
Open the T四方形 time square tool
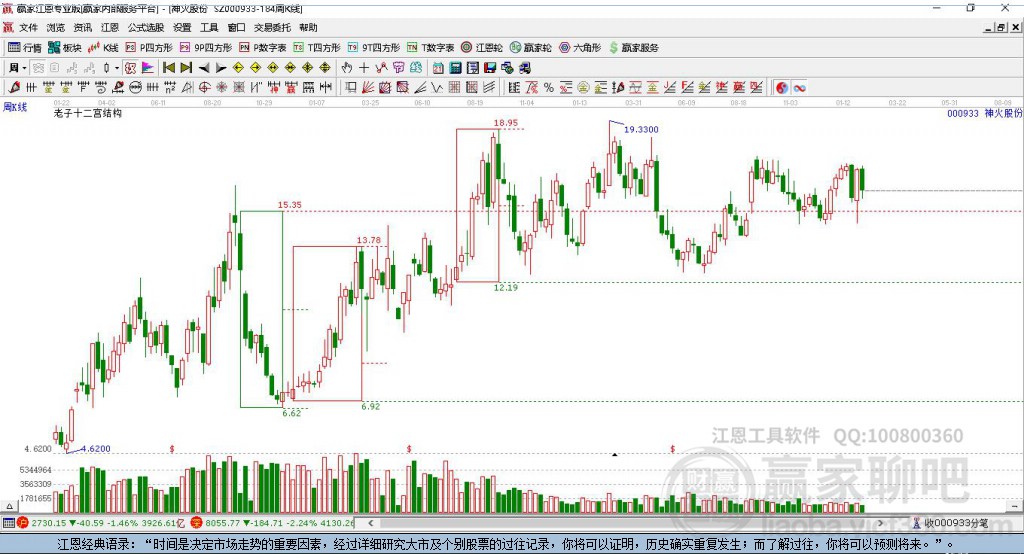pos(317,48)
